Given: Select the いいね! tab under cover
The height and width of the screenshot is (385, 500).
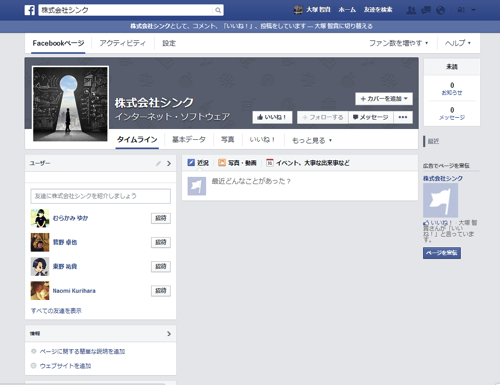Looking at the screenshot, I should tap(263, 140).
